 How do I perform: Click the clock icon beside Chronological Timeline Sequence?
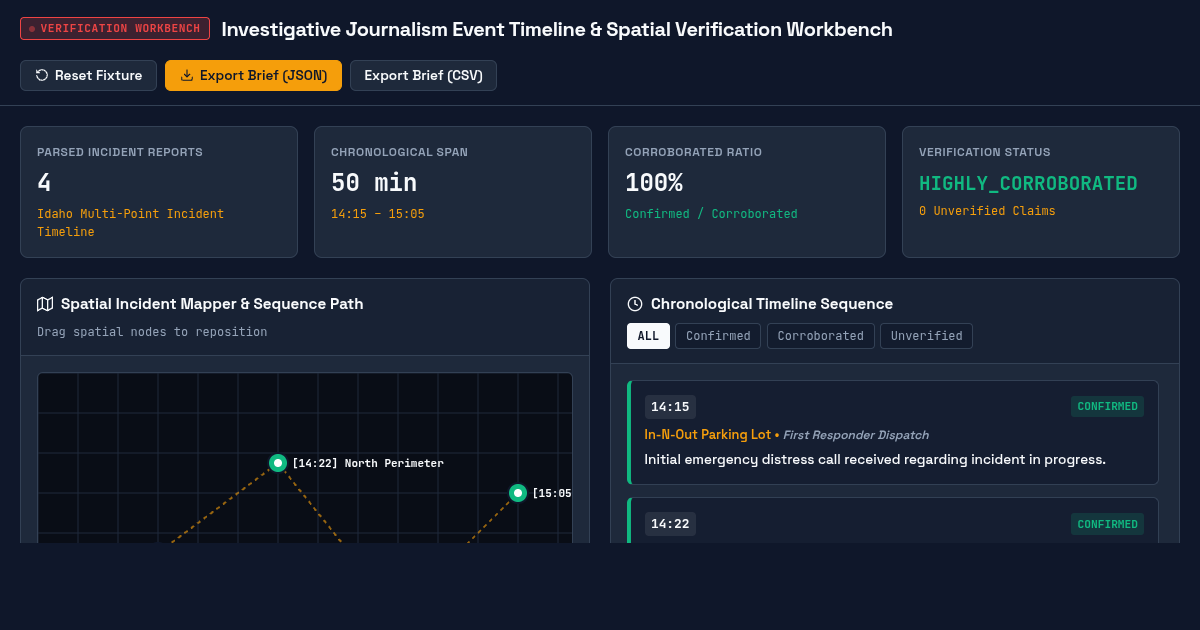point(635,304)
